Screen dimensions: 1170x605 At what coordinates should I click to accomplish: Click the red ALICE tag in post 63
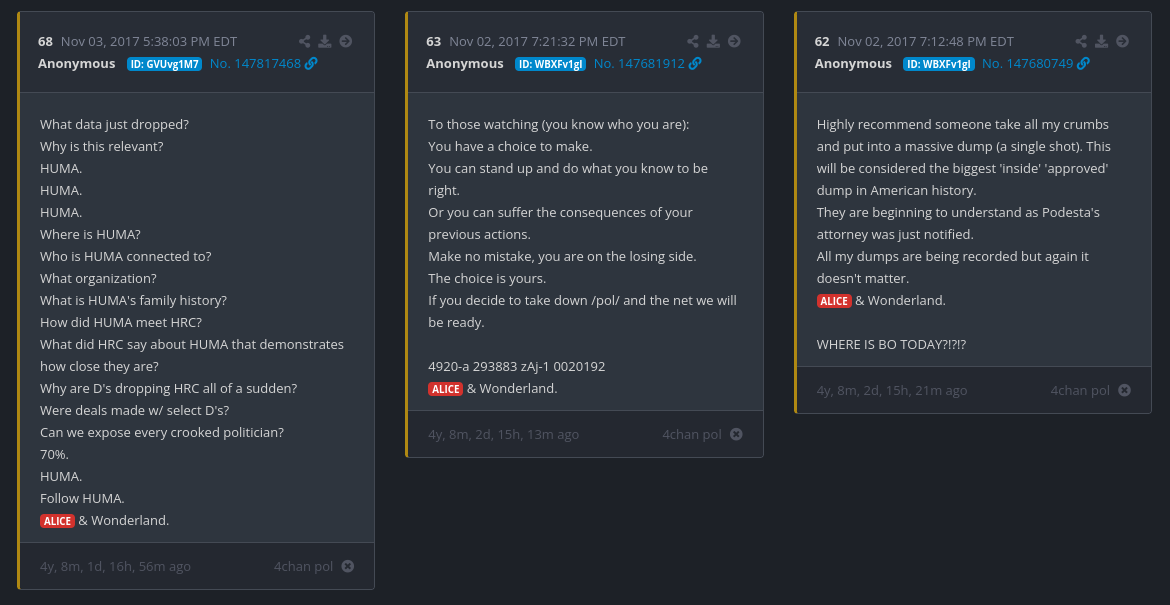pyautogui.click(x=445, y=389)
